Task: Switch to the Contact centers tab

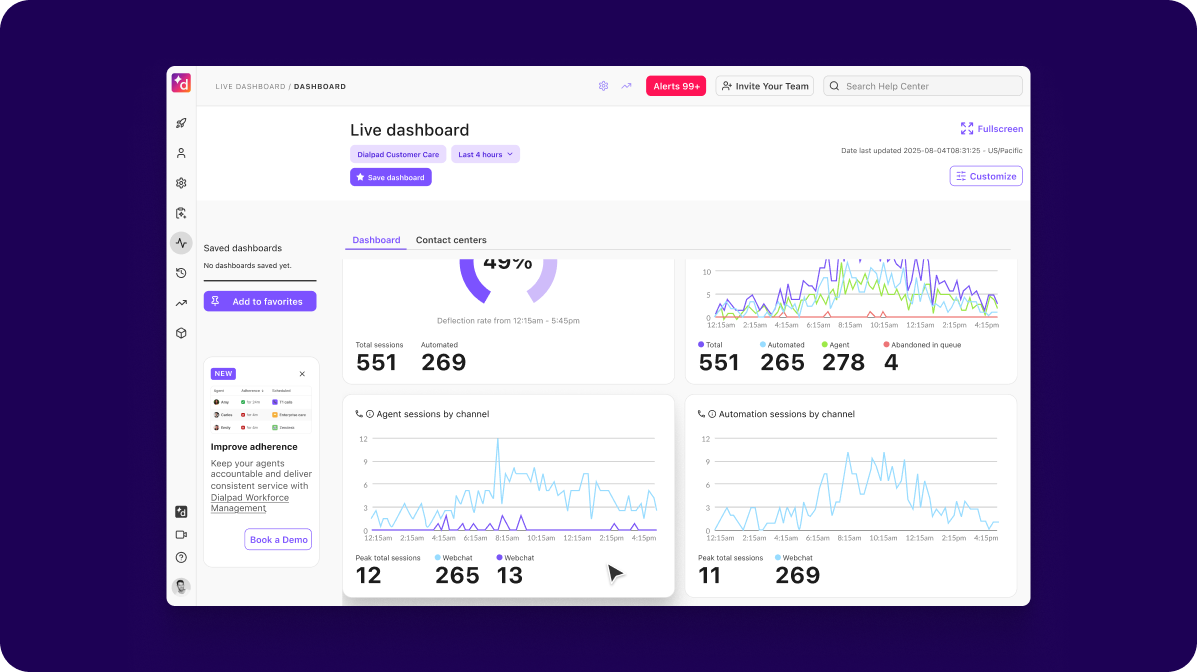Action: (451, 240)
